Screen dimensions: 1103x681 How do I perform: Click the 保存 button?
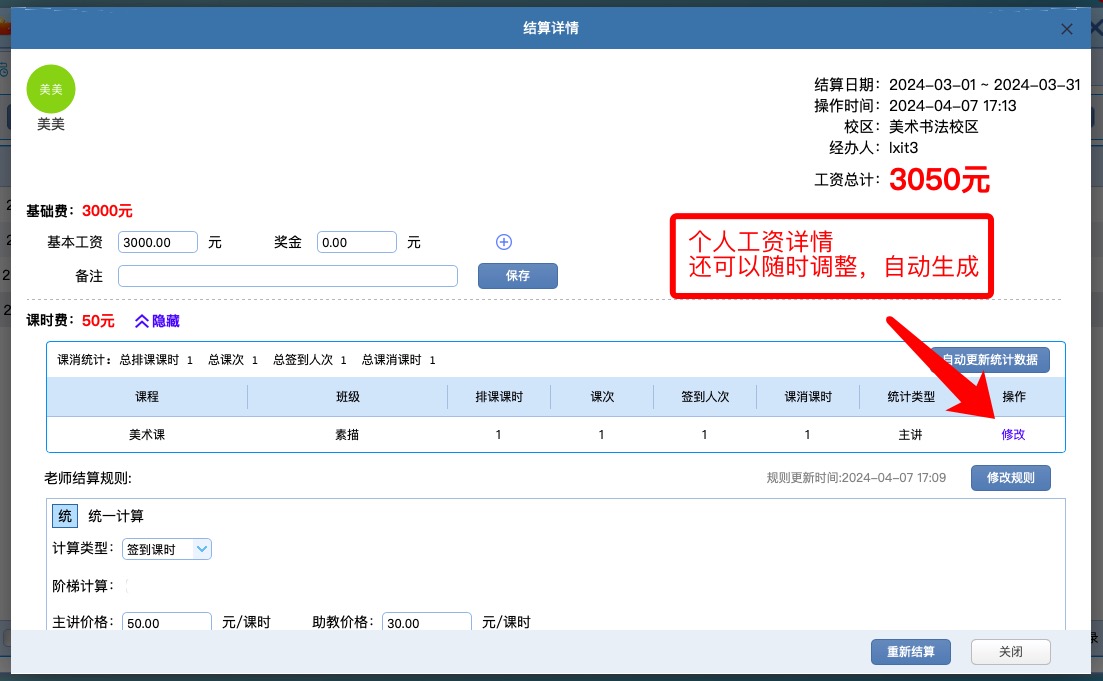518,276
